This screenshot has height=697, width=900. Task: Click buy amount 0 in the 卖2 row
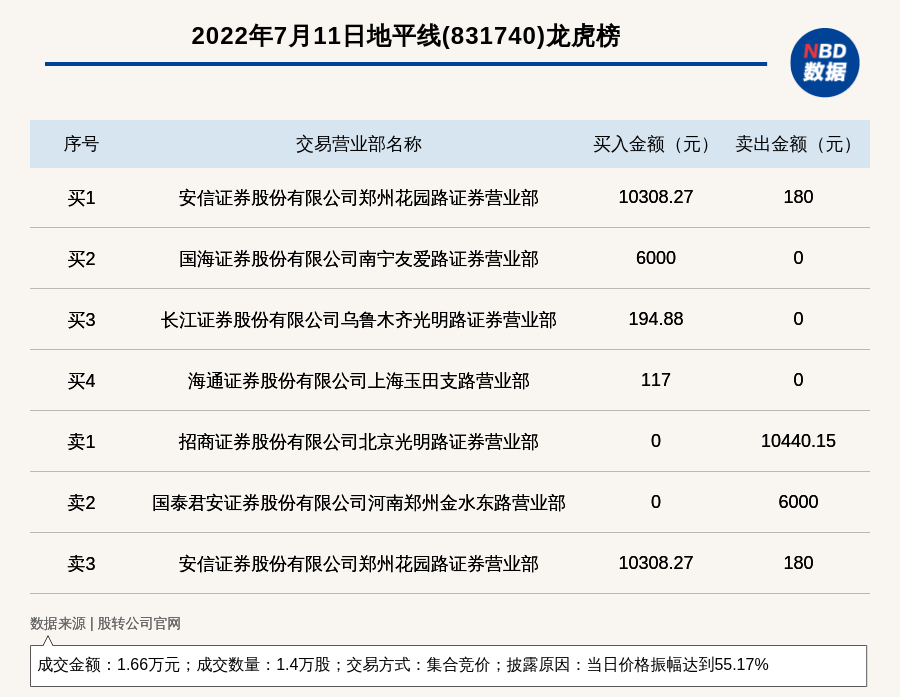655,501
